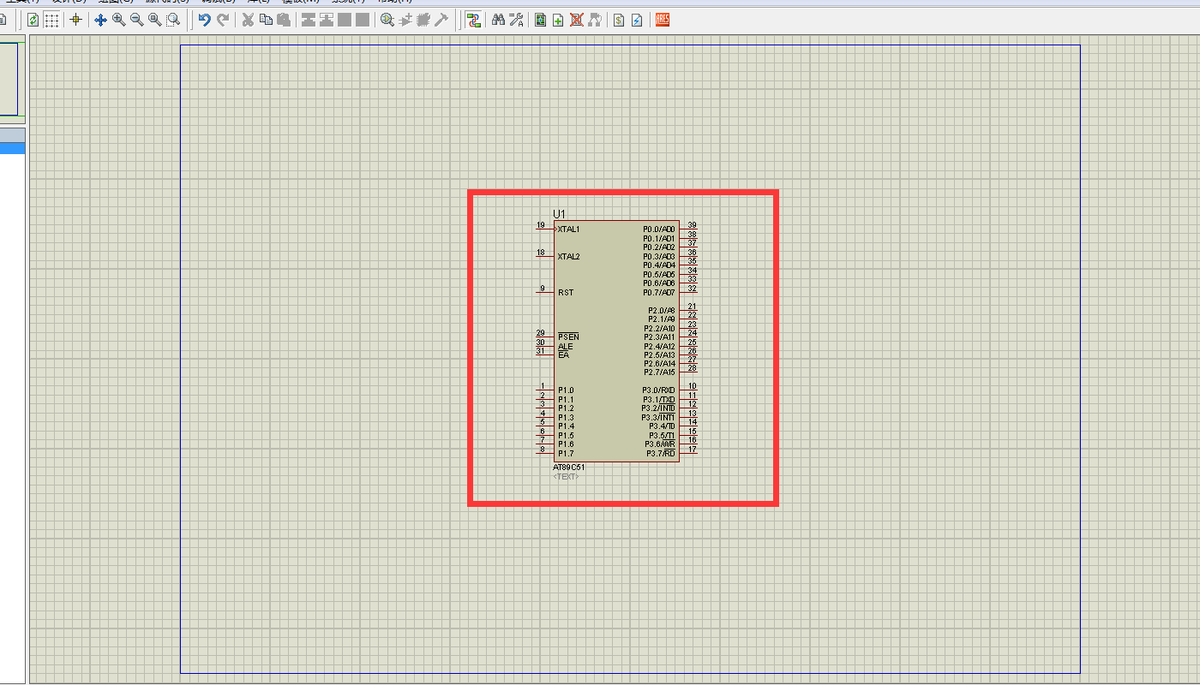1200x685 pixels.
Task: Click the Block Move icon
Action: [x=325, y=19]
